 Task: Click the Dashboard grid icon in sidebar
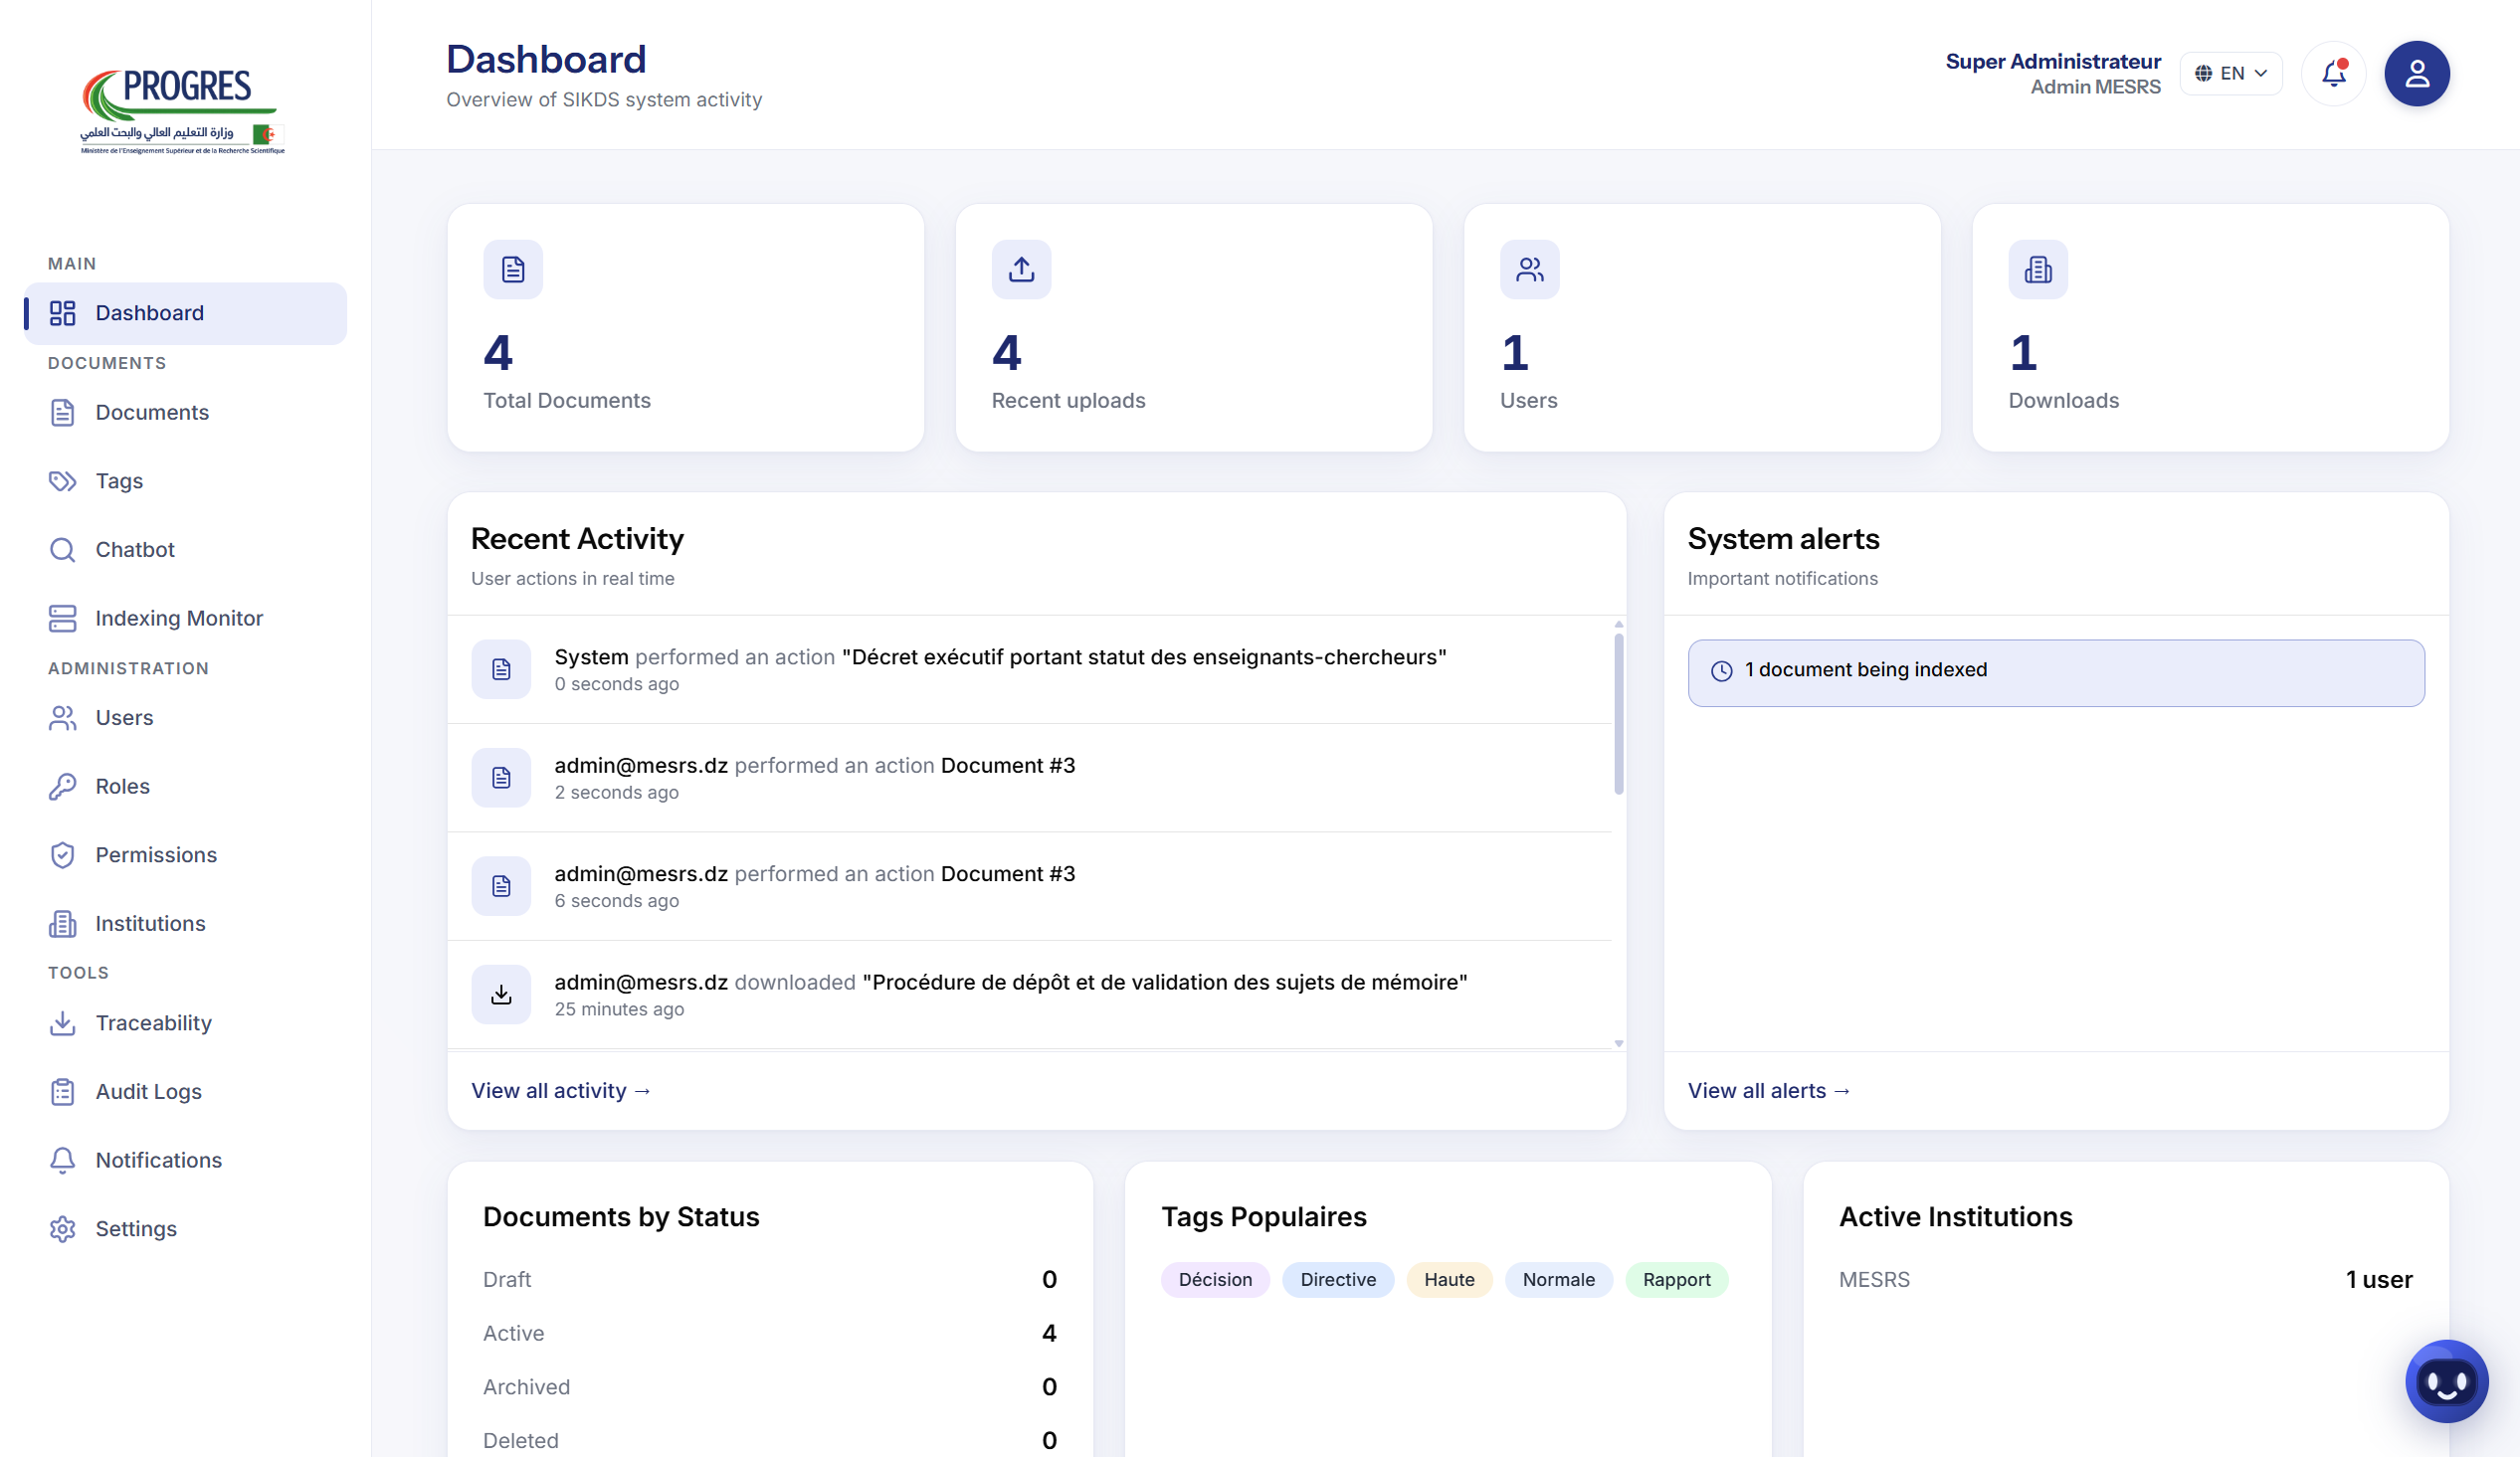pos(62,313)
